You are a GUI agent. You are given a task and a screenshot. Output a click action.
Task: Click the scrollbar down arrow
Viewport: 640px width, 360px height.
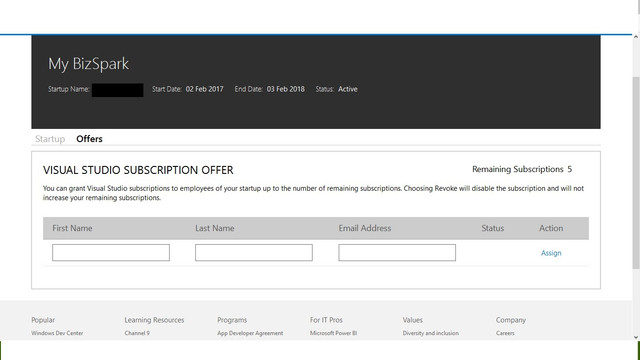click(636, 337)
